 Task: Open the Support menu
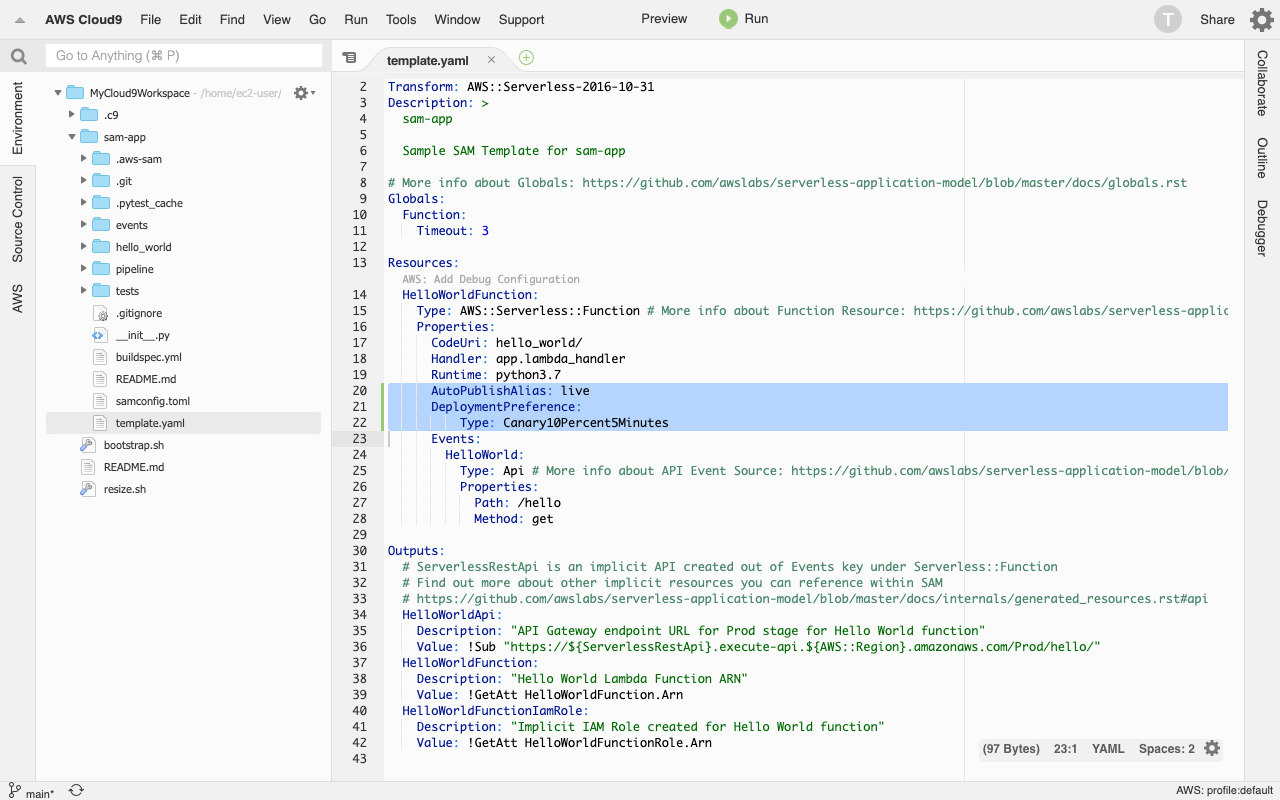coord(522,19)
